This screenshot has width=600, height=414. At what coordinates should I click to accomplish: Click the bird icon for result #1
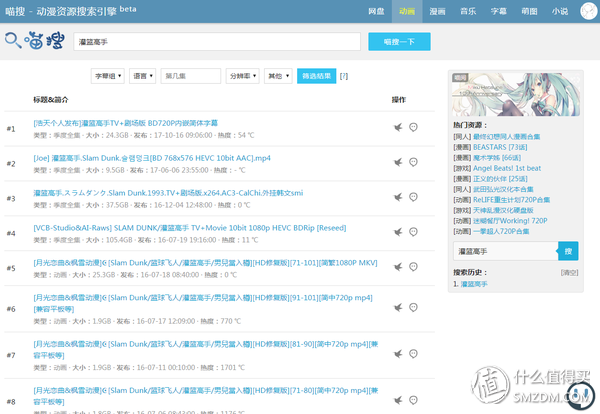pyautogui.click(x=398, y=128)
